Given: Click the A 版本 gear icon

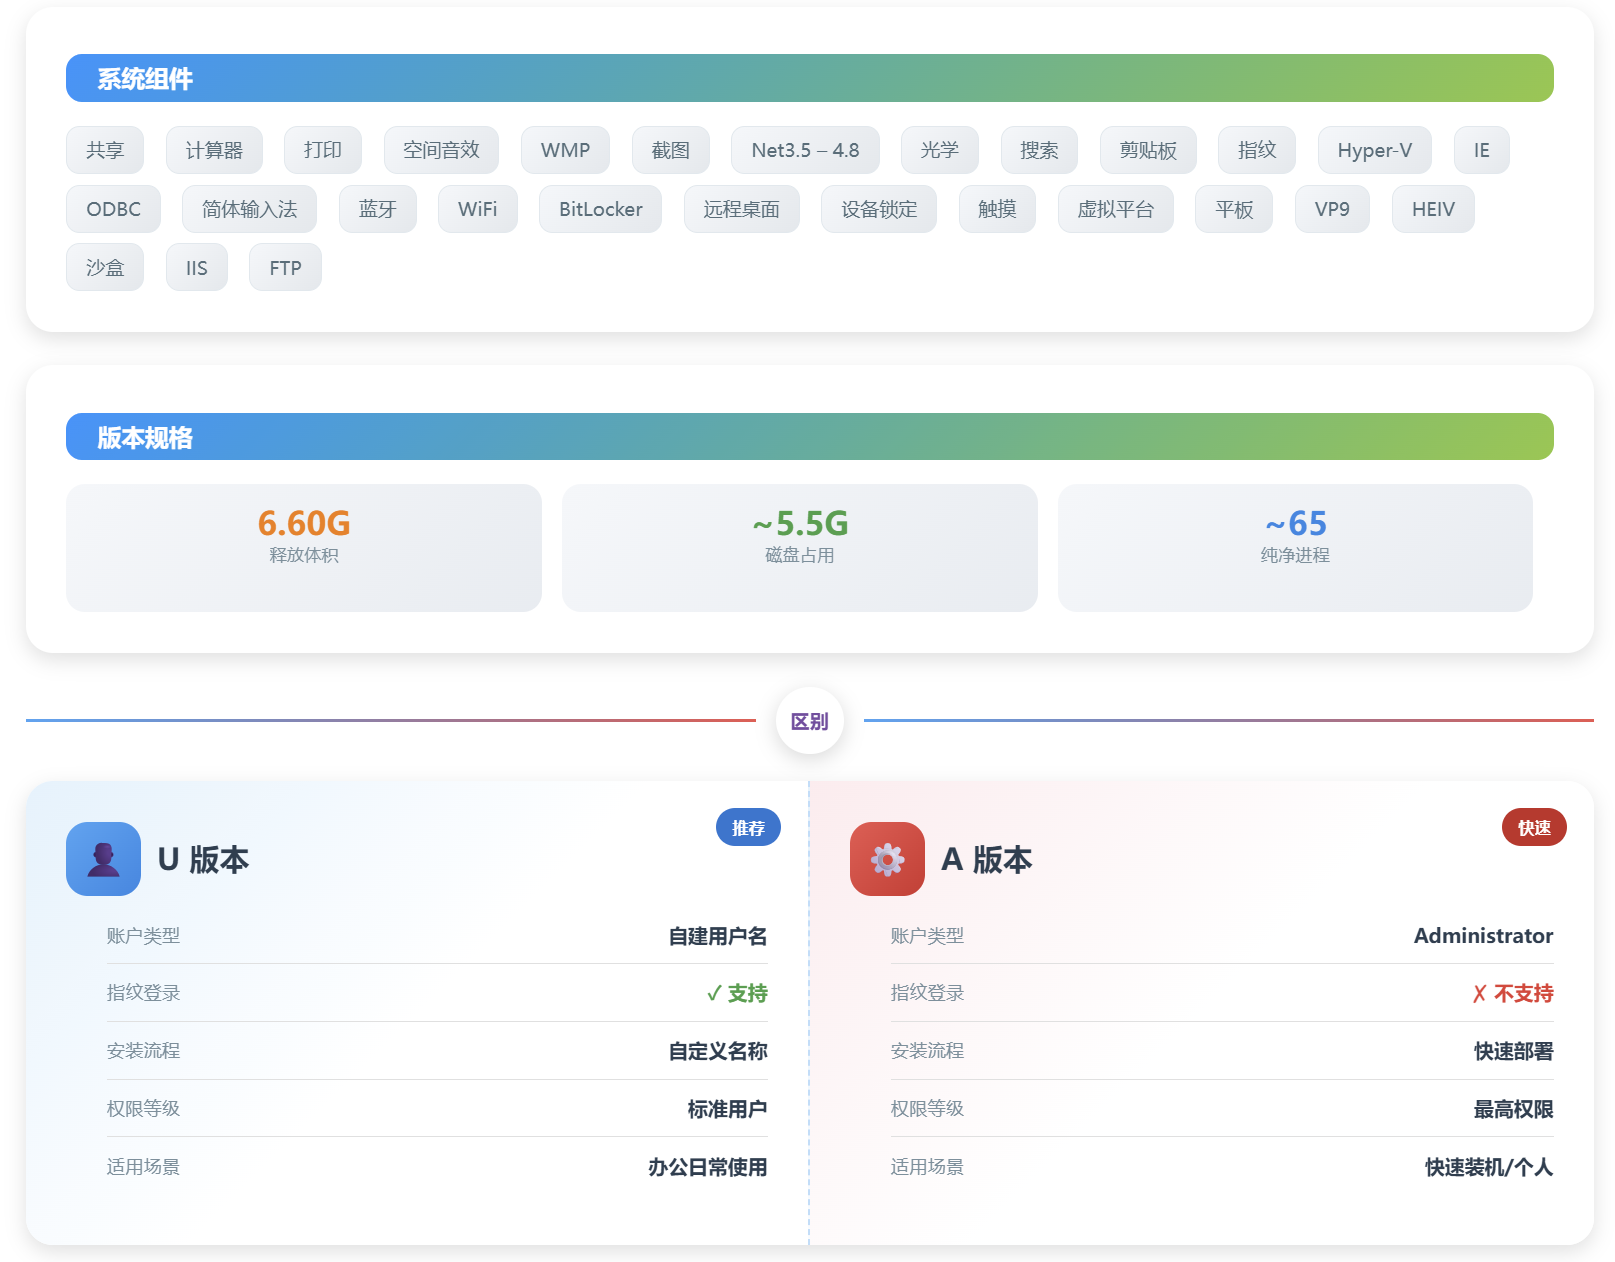Looking at the screenshot, I should 887,859.
